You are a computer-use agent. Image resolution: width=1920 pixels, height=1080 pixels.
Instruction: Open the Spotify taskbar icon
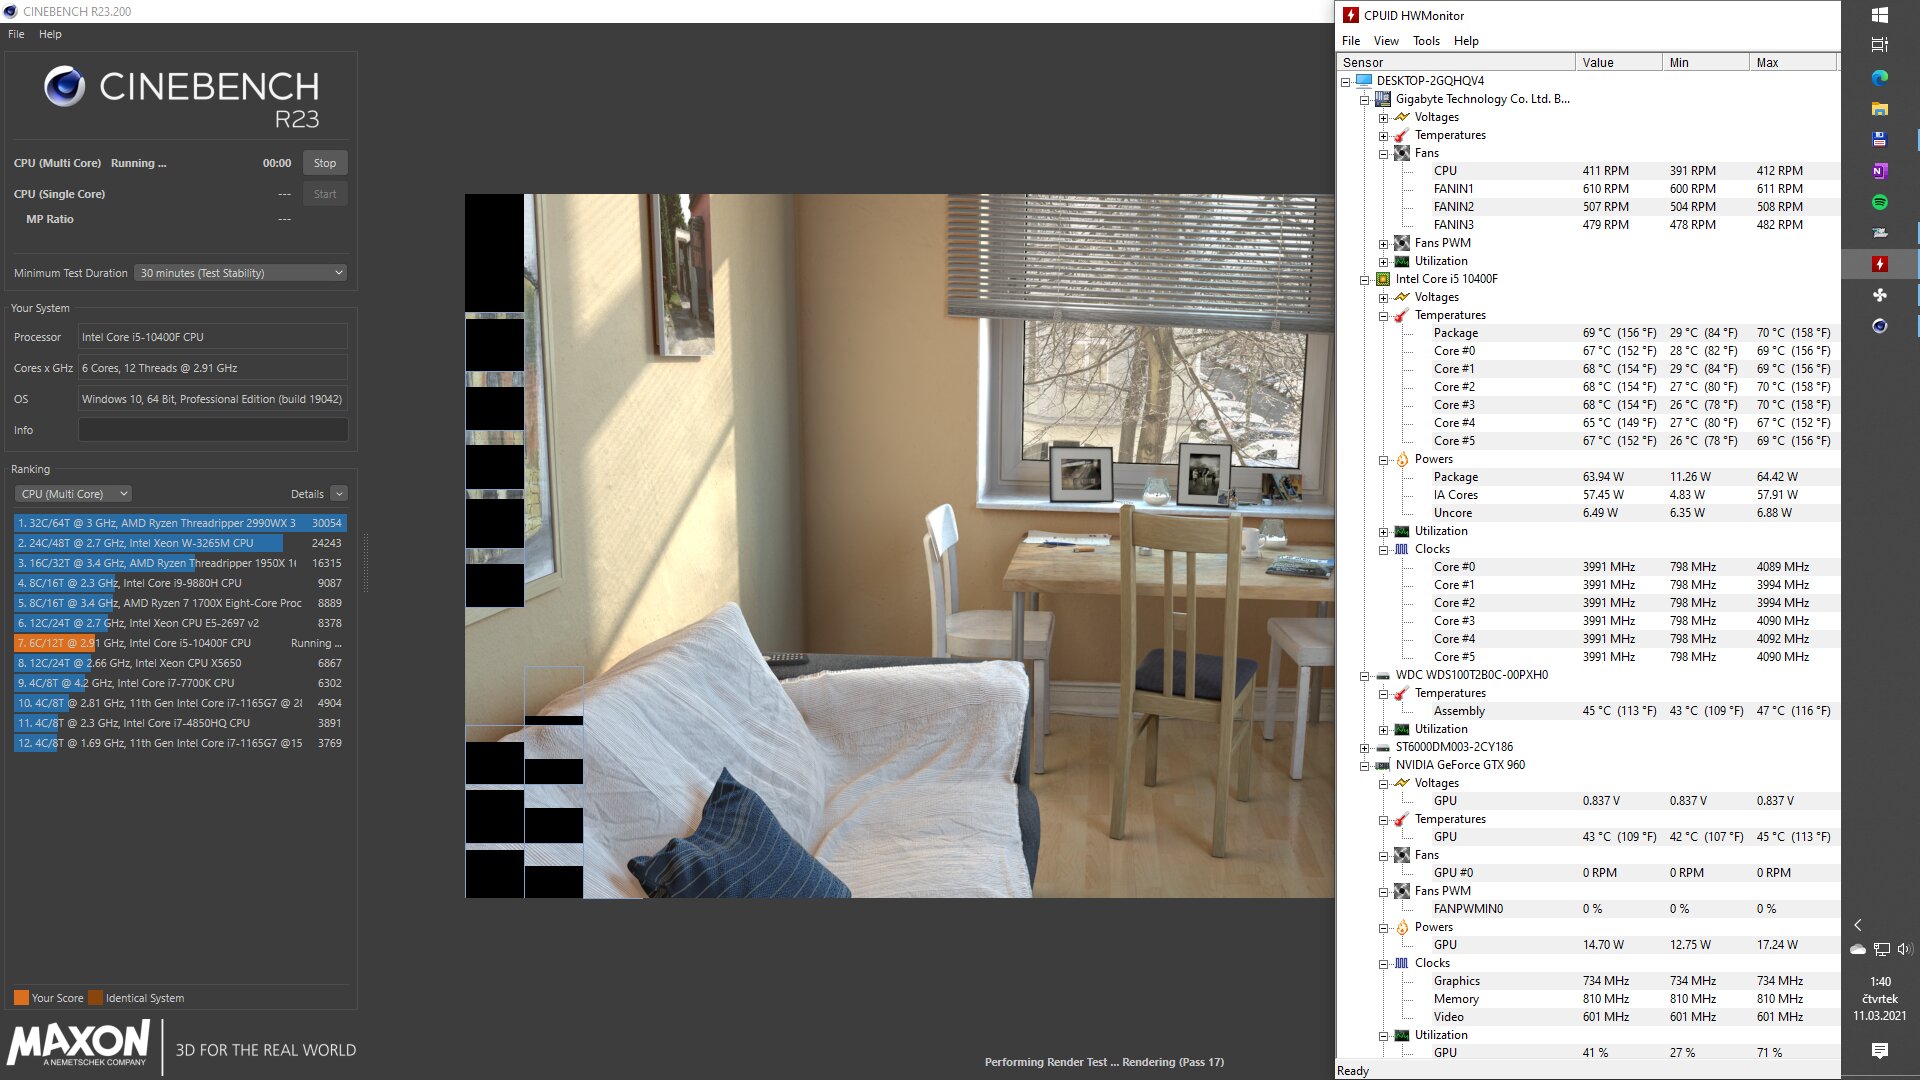click(x=1879, y=202)
